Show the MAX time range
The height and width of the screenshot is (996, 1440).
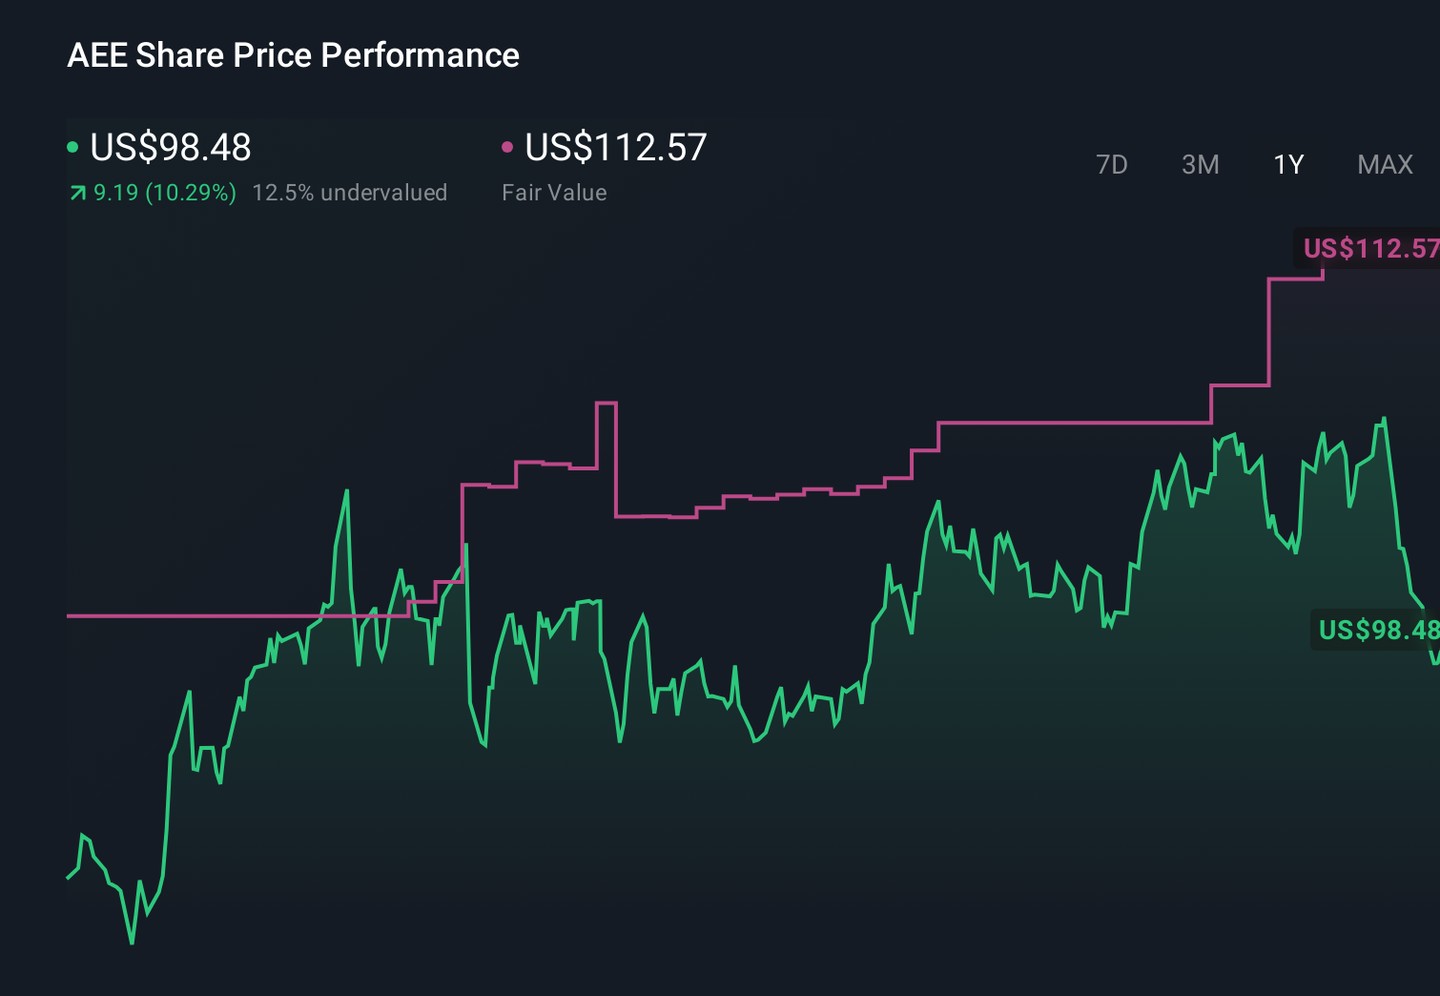click(1385, 164)
